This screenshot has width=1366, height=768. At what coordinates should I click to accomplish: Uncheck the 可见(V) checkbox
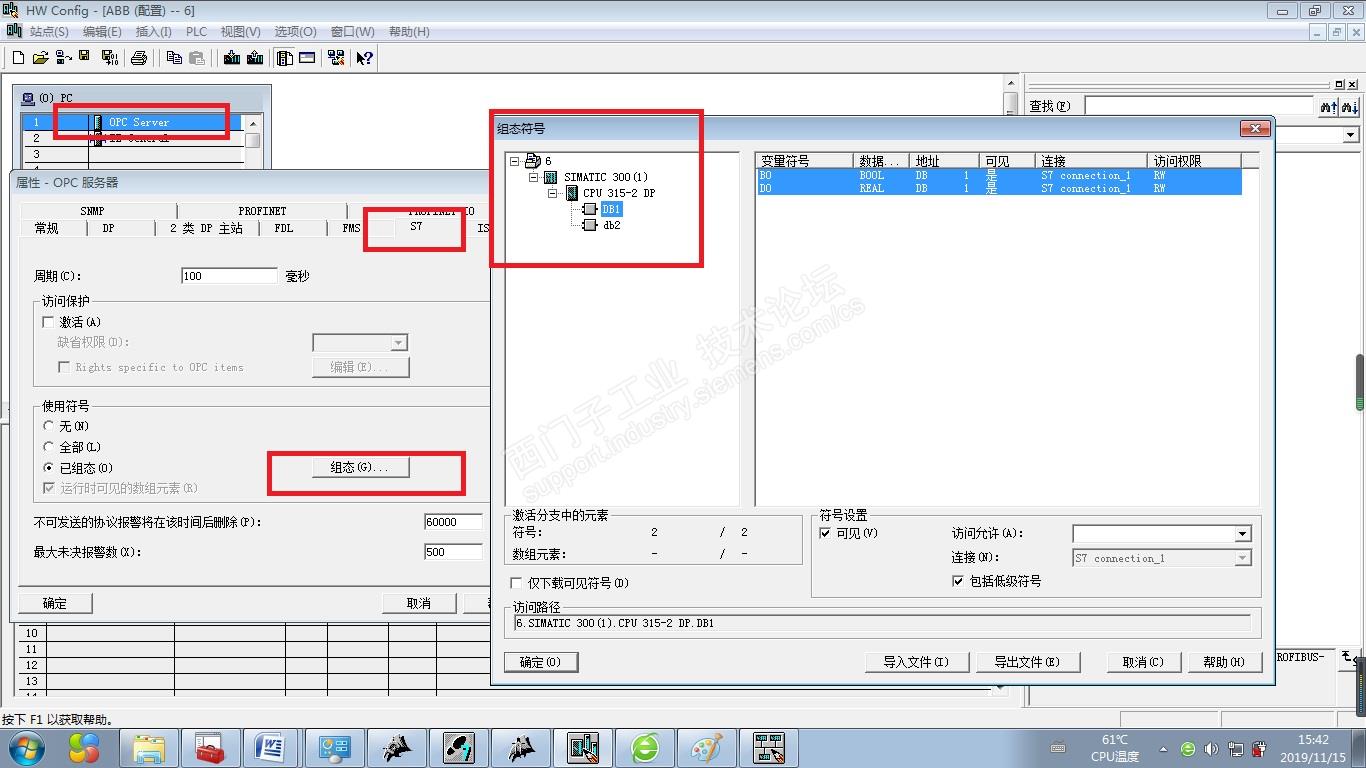pos(825,533)
